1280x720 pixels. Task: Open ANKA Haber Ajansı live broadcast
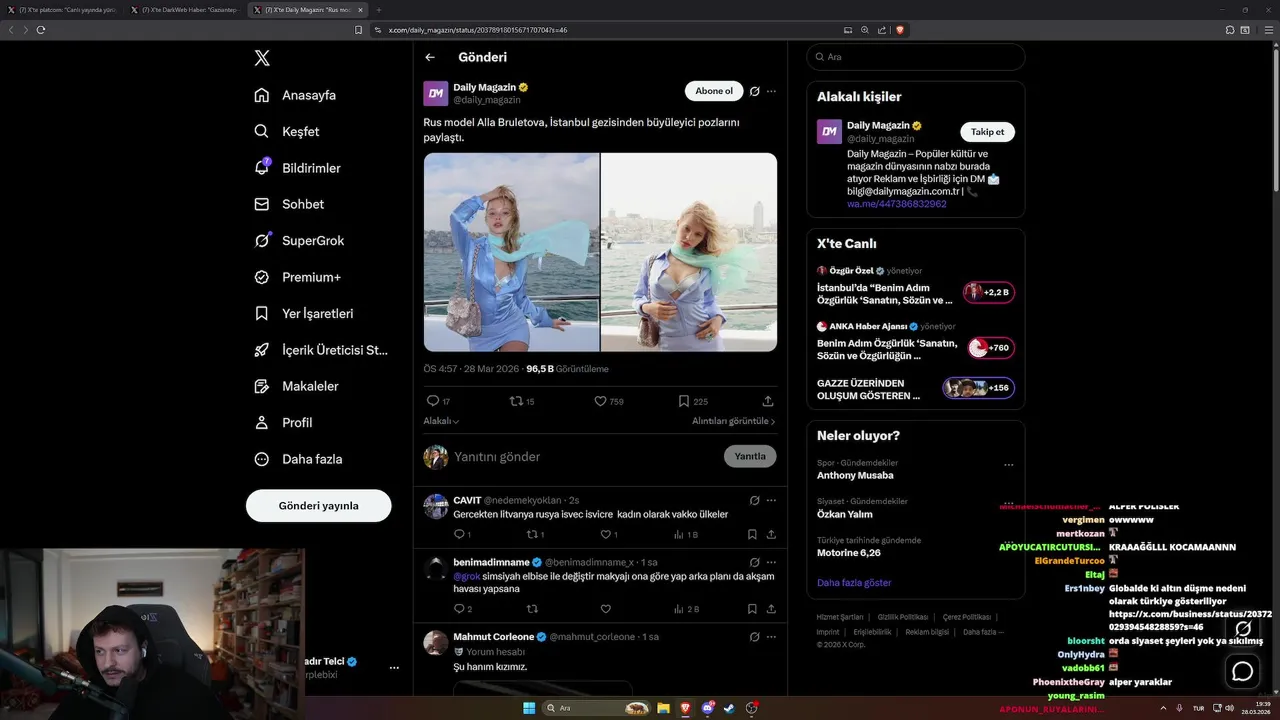915,342
